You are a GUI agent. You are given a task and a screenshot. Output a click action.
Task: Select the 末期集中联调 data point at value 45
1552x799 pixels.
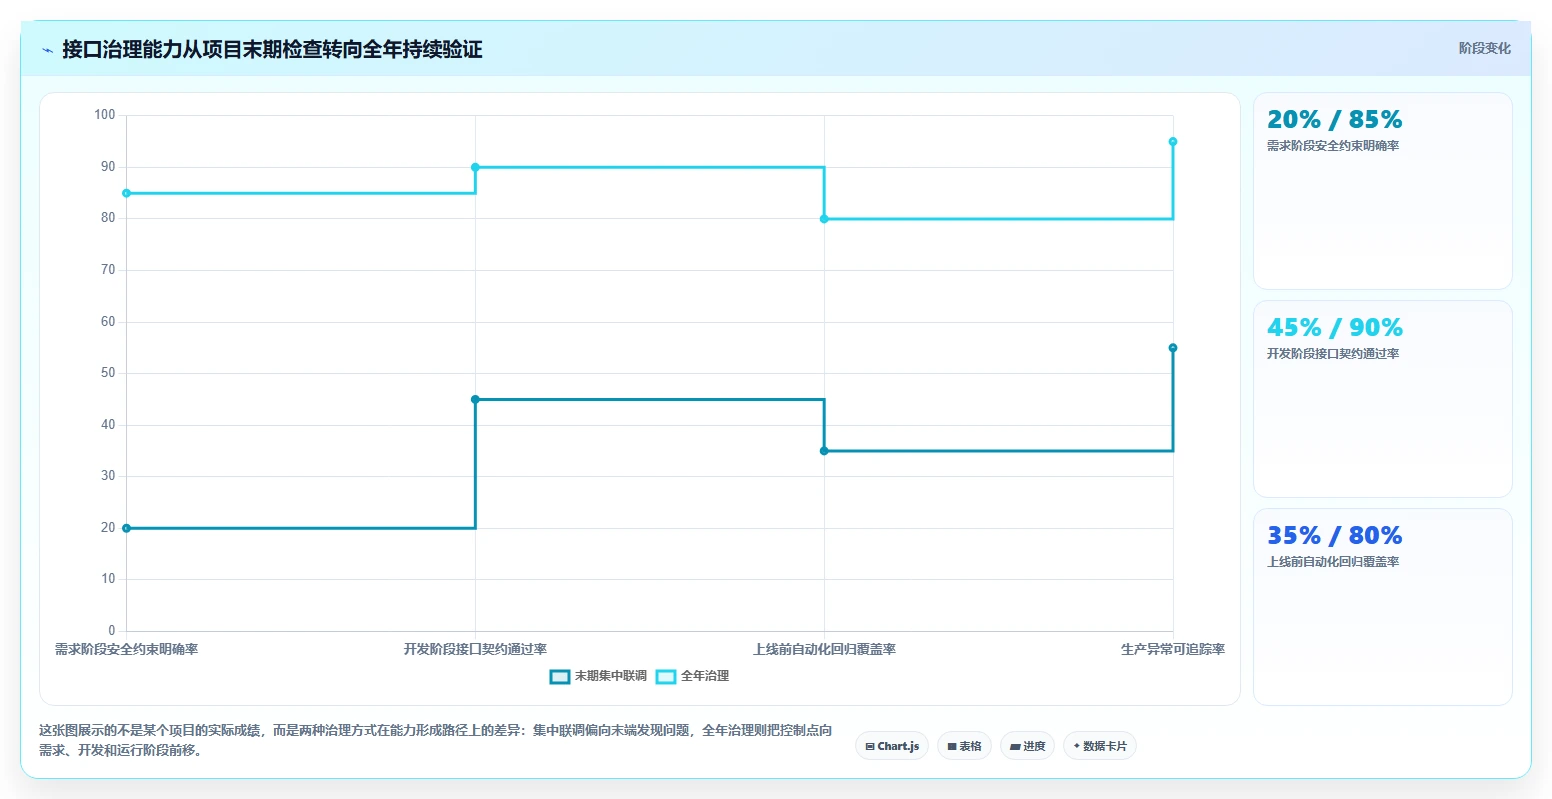[475, 399]
